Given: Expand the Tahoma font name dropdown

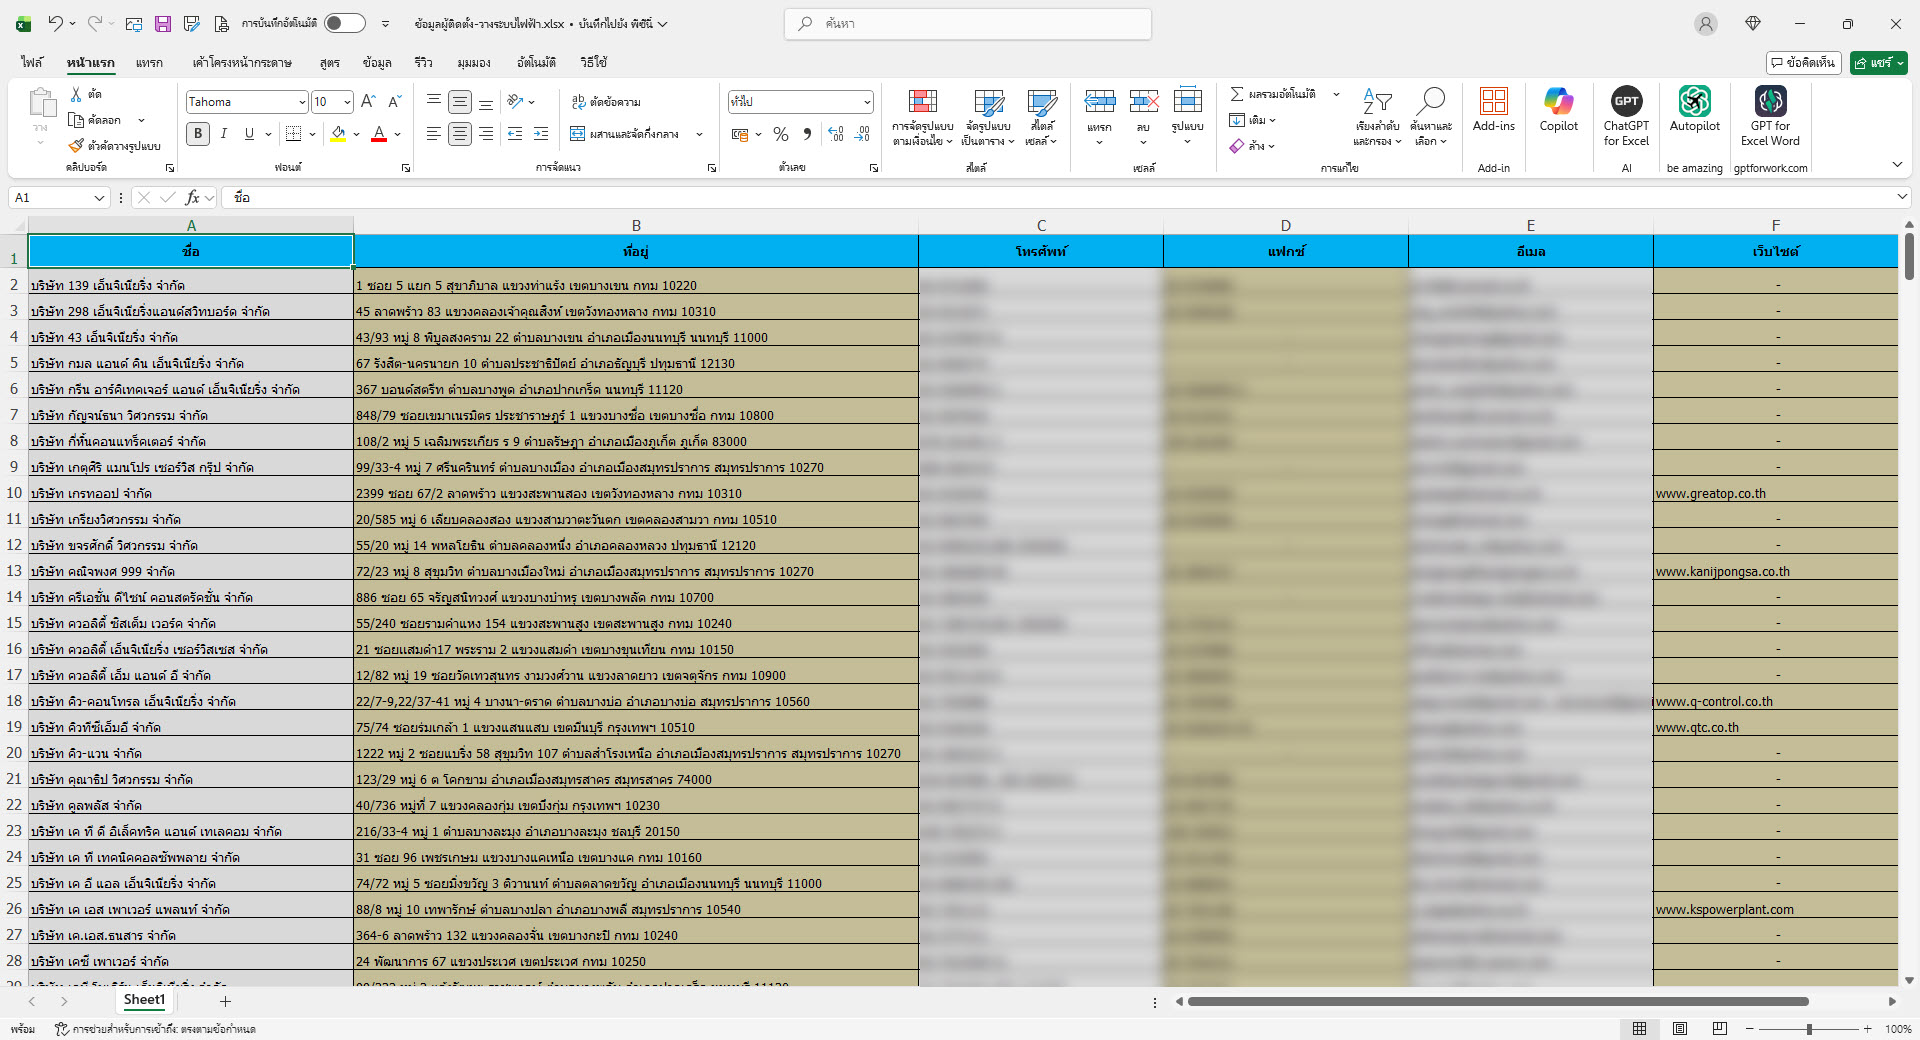Looking at the screenshot, I should [x=302, y=102].
